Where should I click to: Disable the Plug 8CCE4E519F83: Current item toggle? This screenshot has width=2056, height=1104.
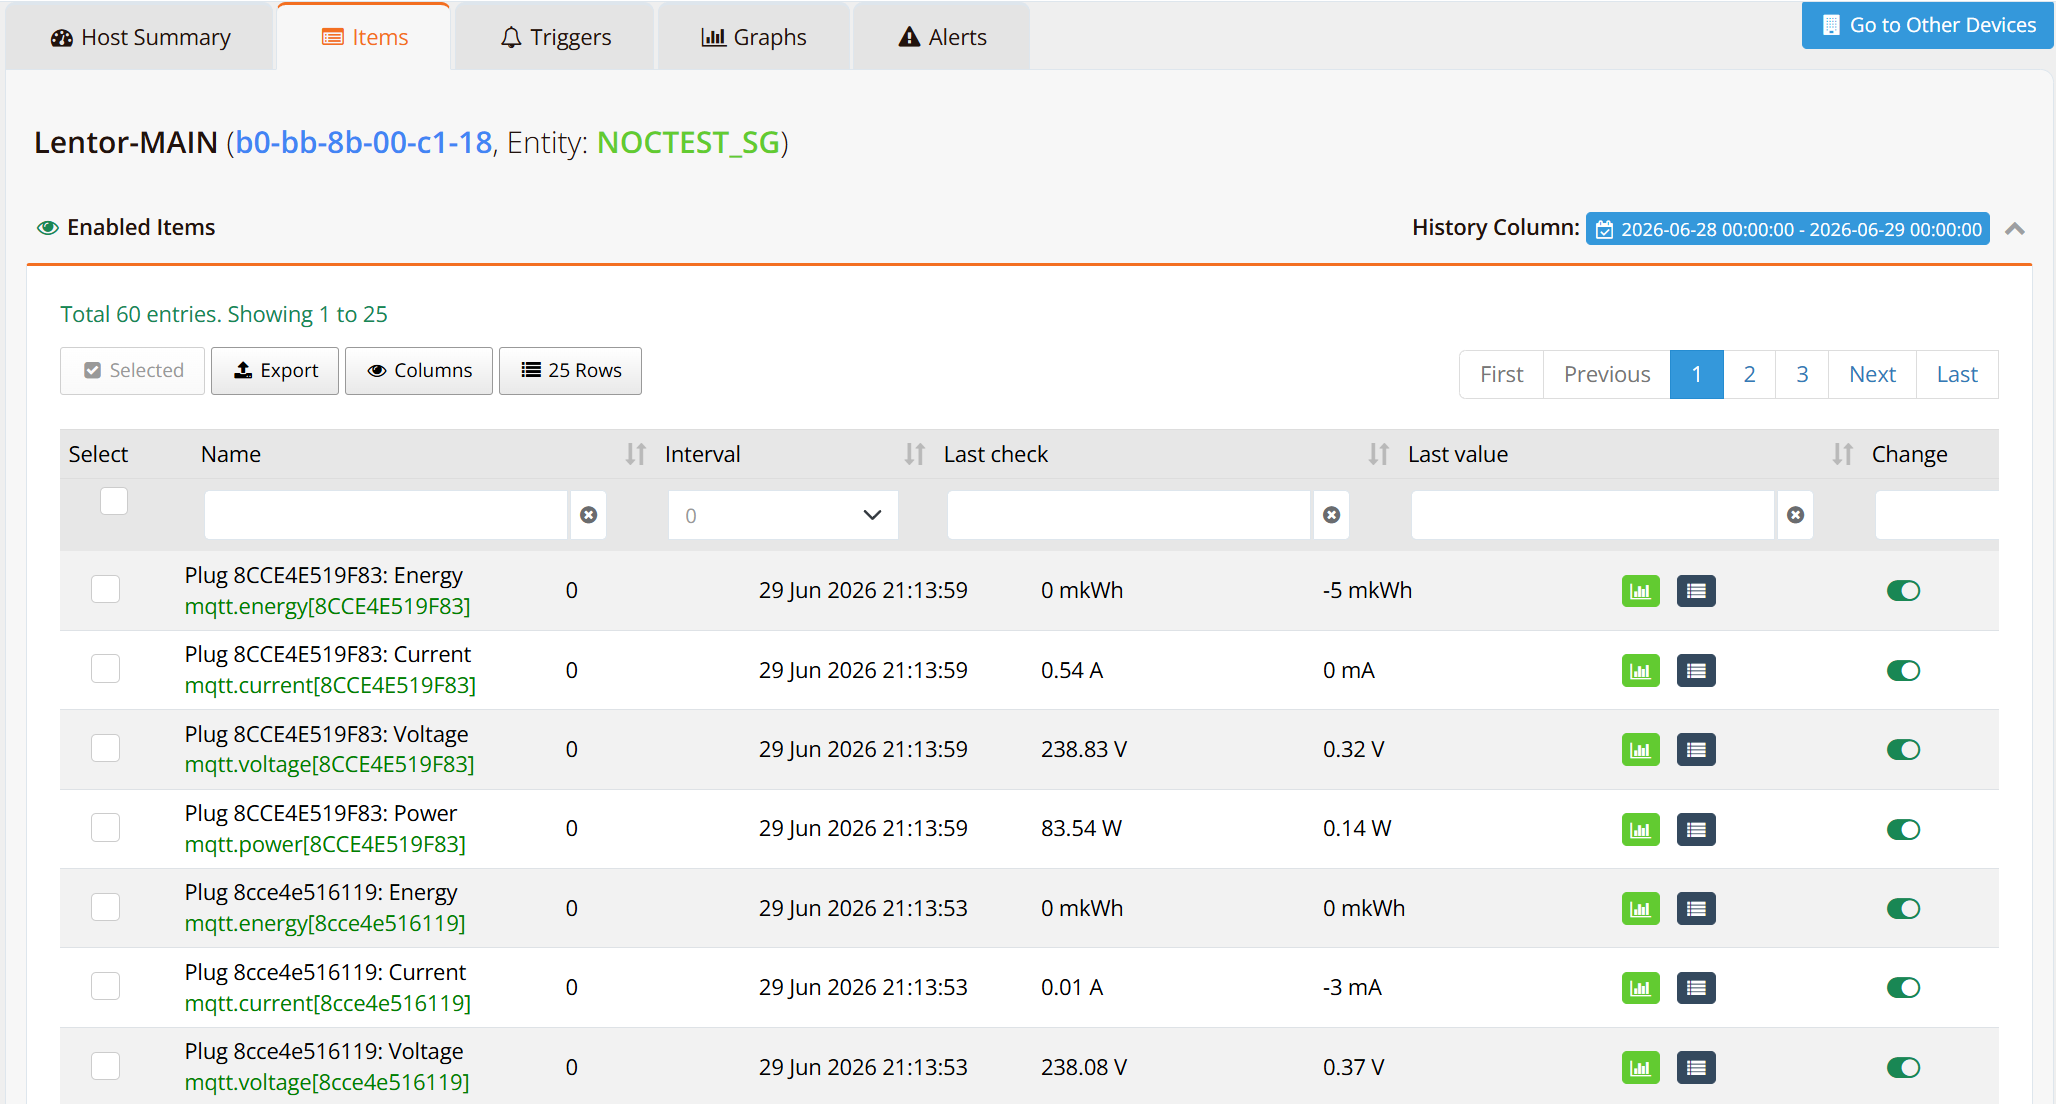pyautogui.click(x=1903, y=670)
